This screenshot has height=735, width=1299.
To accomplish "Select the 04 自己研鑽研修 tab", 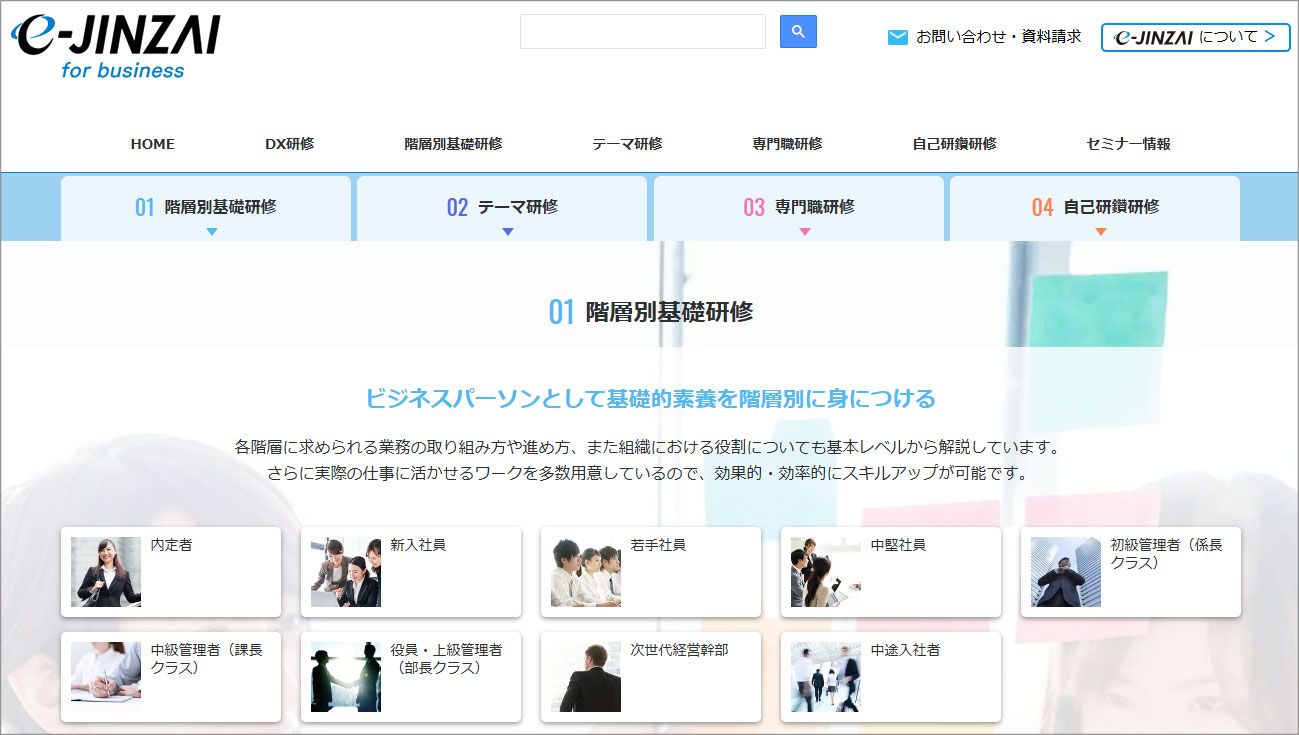I will point(1095,208).
